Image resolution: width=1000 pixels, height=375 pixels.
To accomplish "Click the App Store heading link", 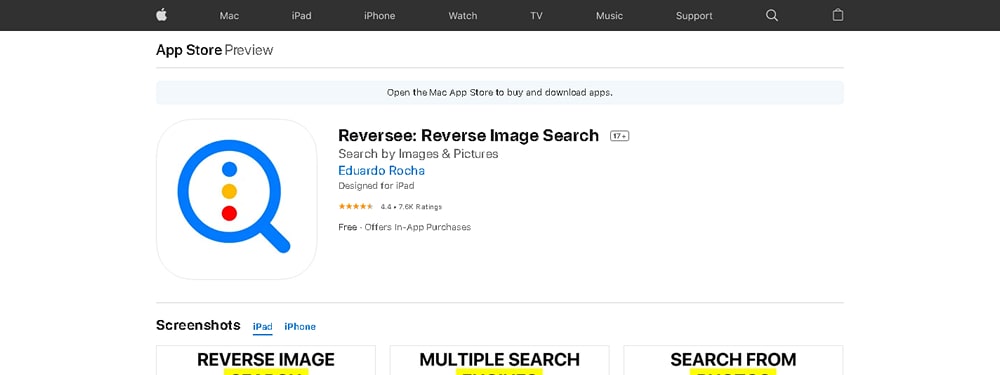I will [x=189, y=50].
